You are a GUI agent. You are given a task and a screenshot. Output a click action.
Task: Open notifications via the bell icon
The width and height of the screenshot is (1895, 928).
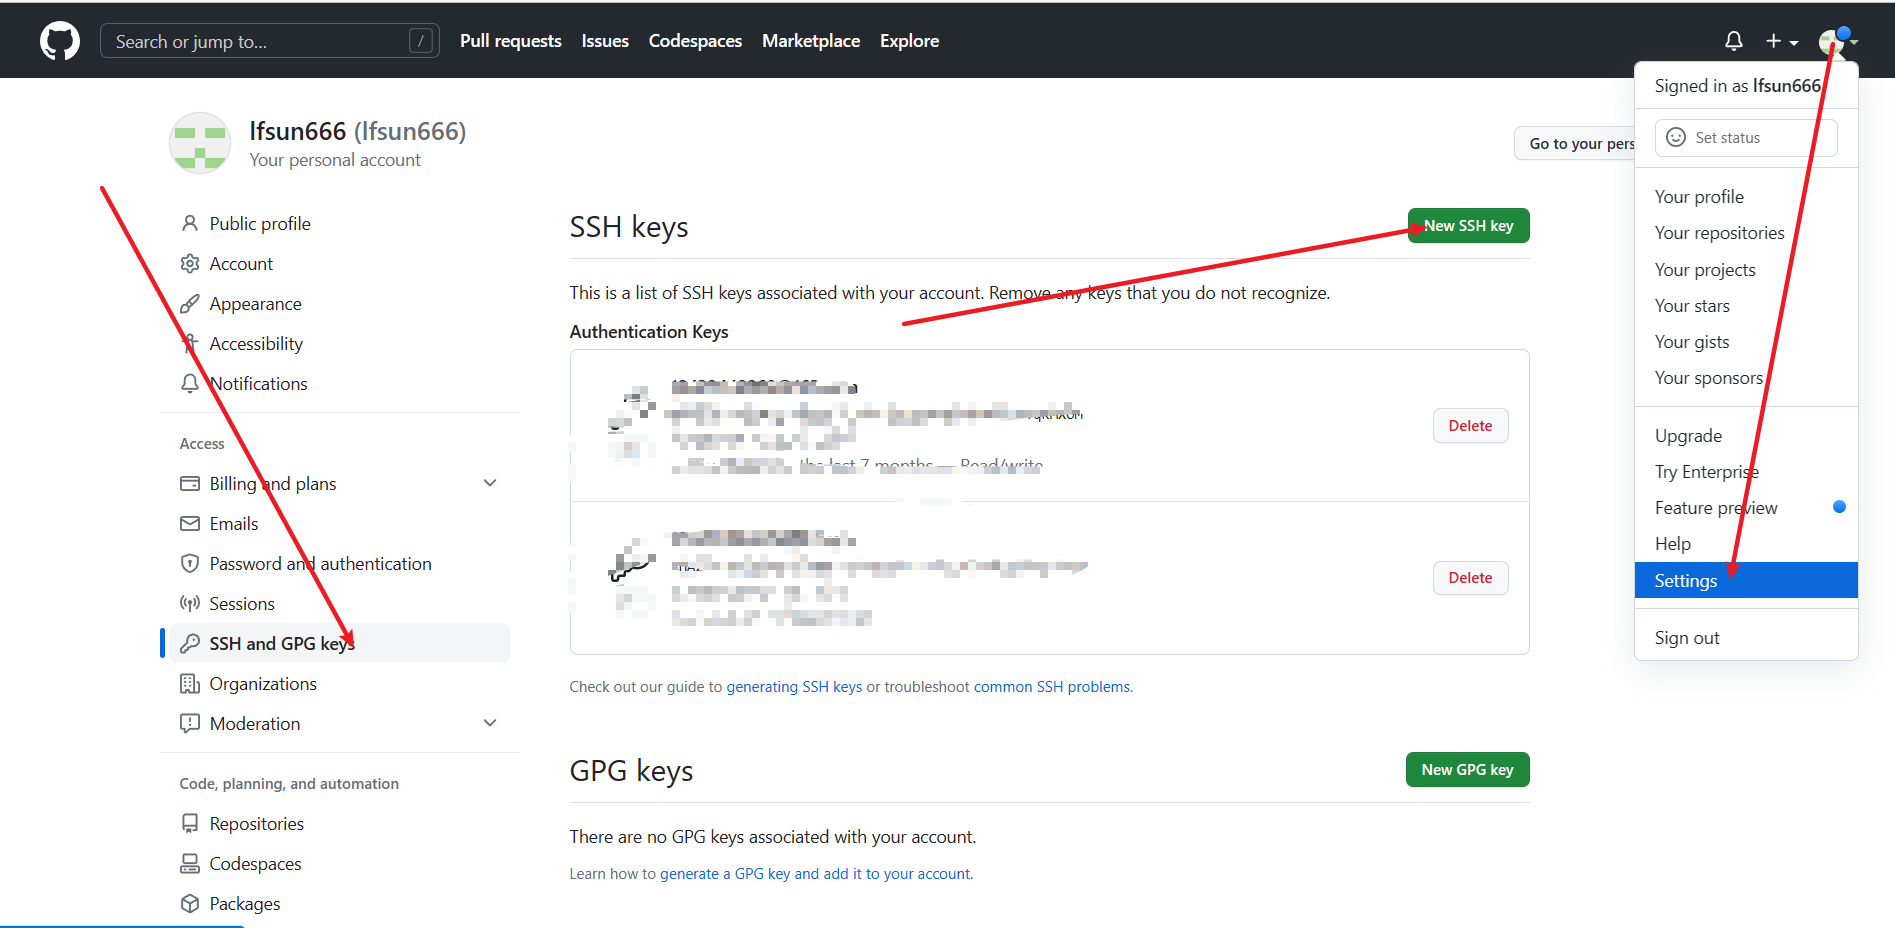coord(1733,40)
